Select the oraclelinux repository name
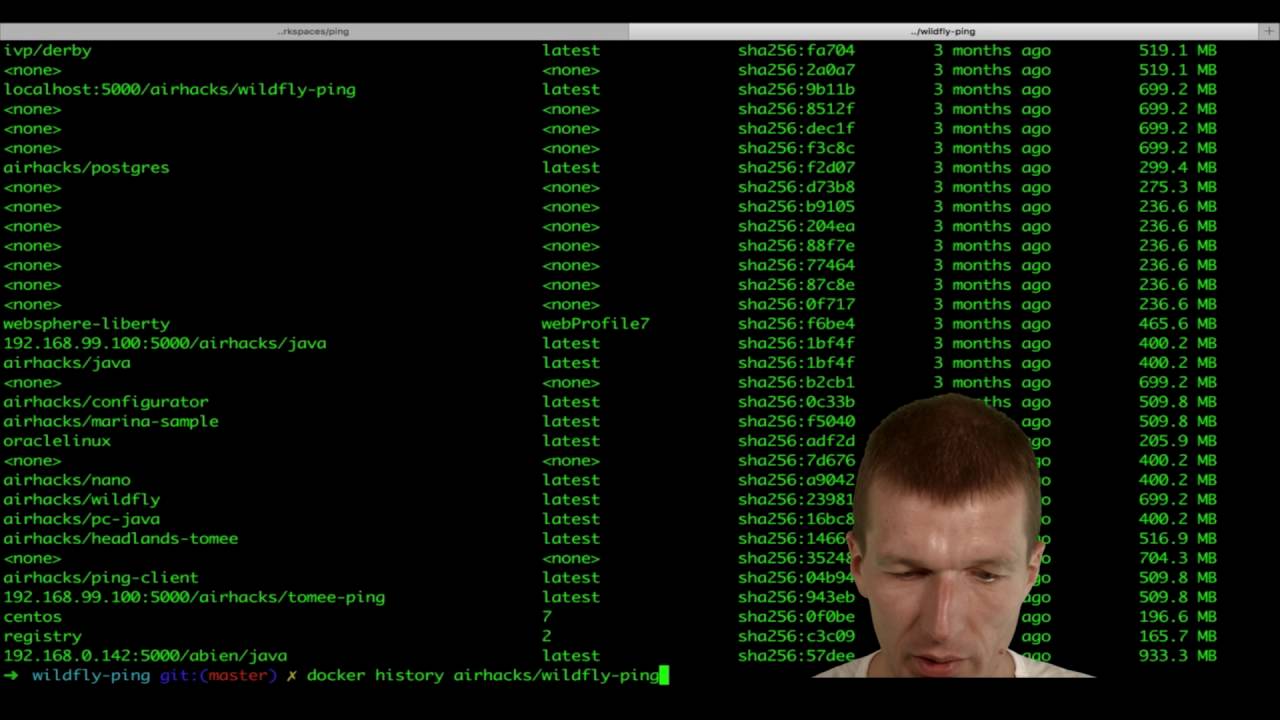This screenshot has height=720, width=1280. coord(57,440)
